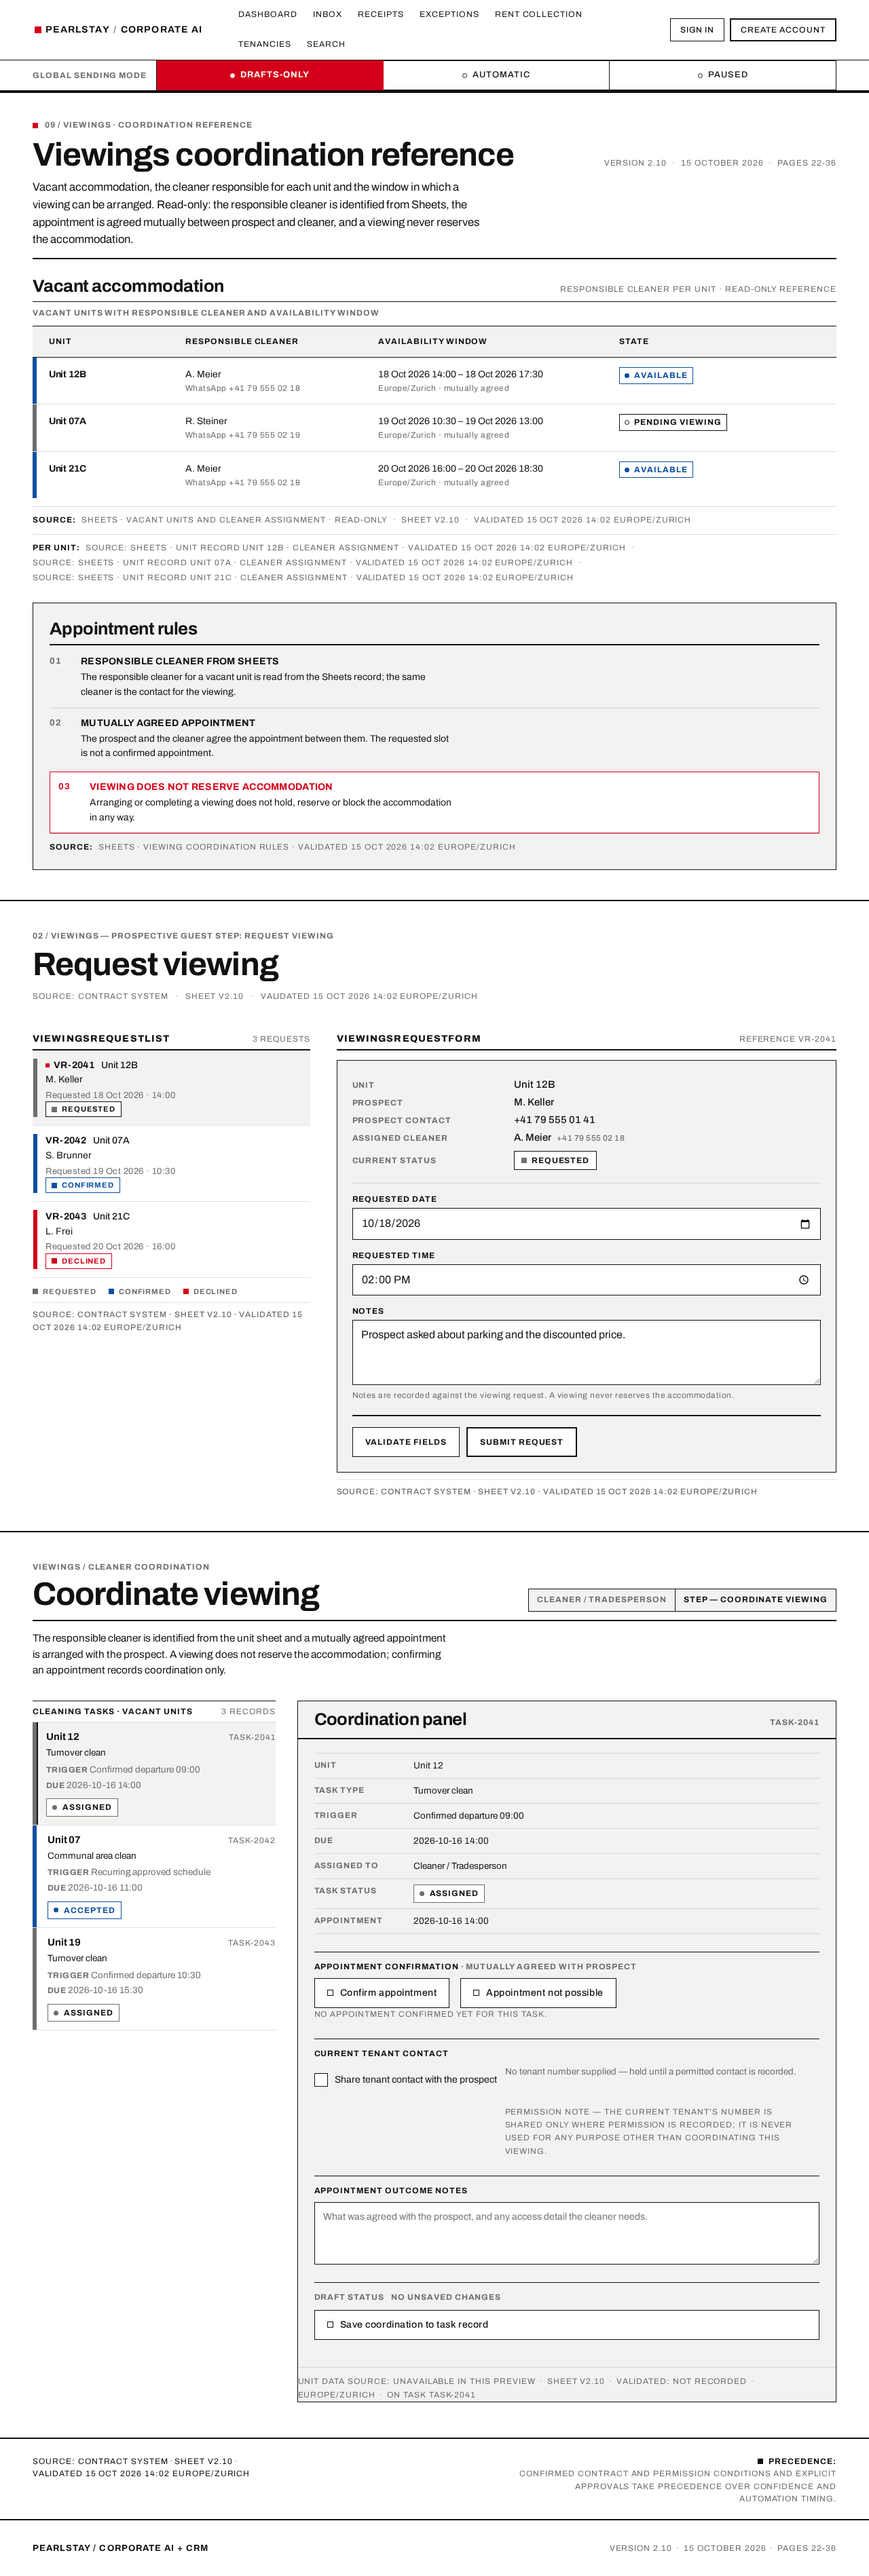
Task: Click the Available badge in Unit 21C row
Action: coord(656,469)
